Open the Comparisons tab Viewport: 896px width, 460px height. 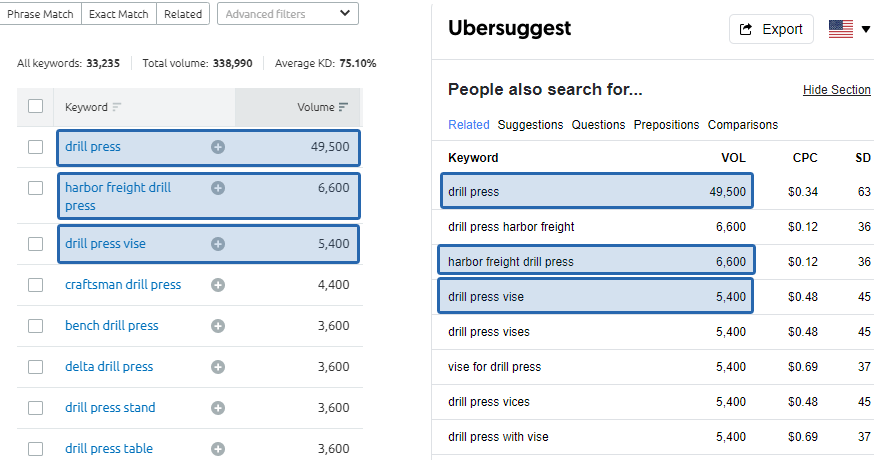(x=743, y=125)
